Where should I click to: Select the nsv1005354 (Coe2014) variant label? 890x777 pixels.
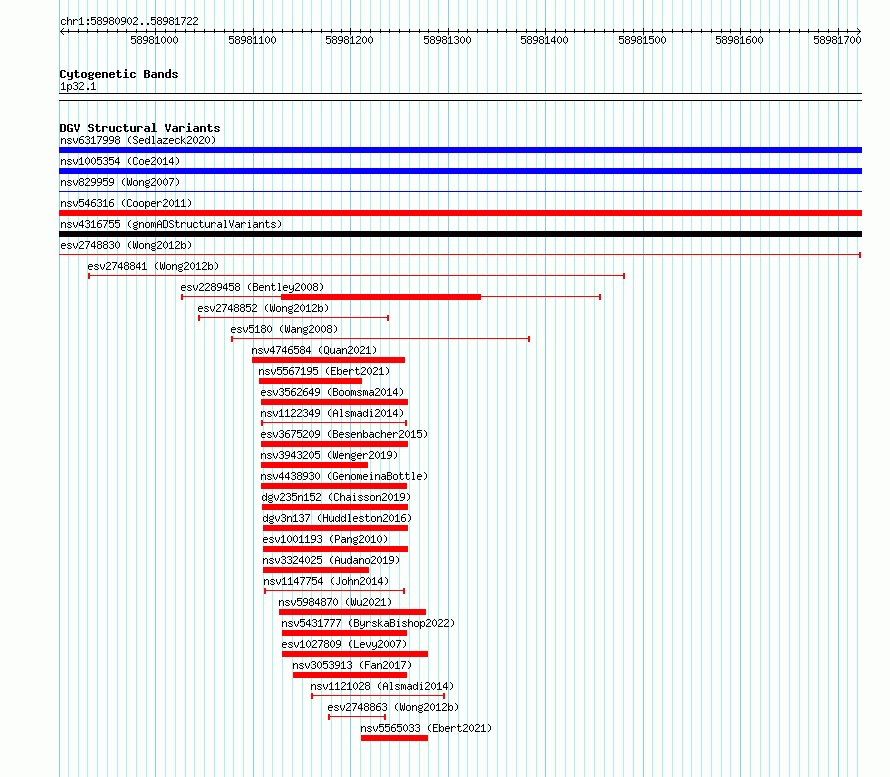(120, 161)
